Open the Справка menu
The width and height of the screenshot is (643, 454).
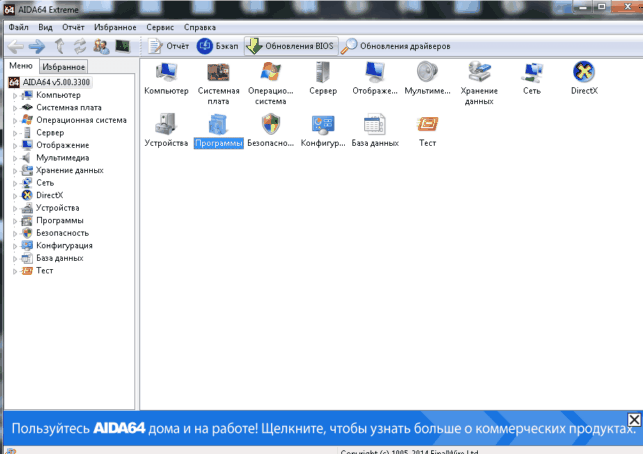click(200, 27)
